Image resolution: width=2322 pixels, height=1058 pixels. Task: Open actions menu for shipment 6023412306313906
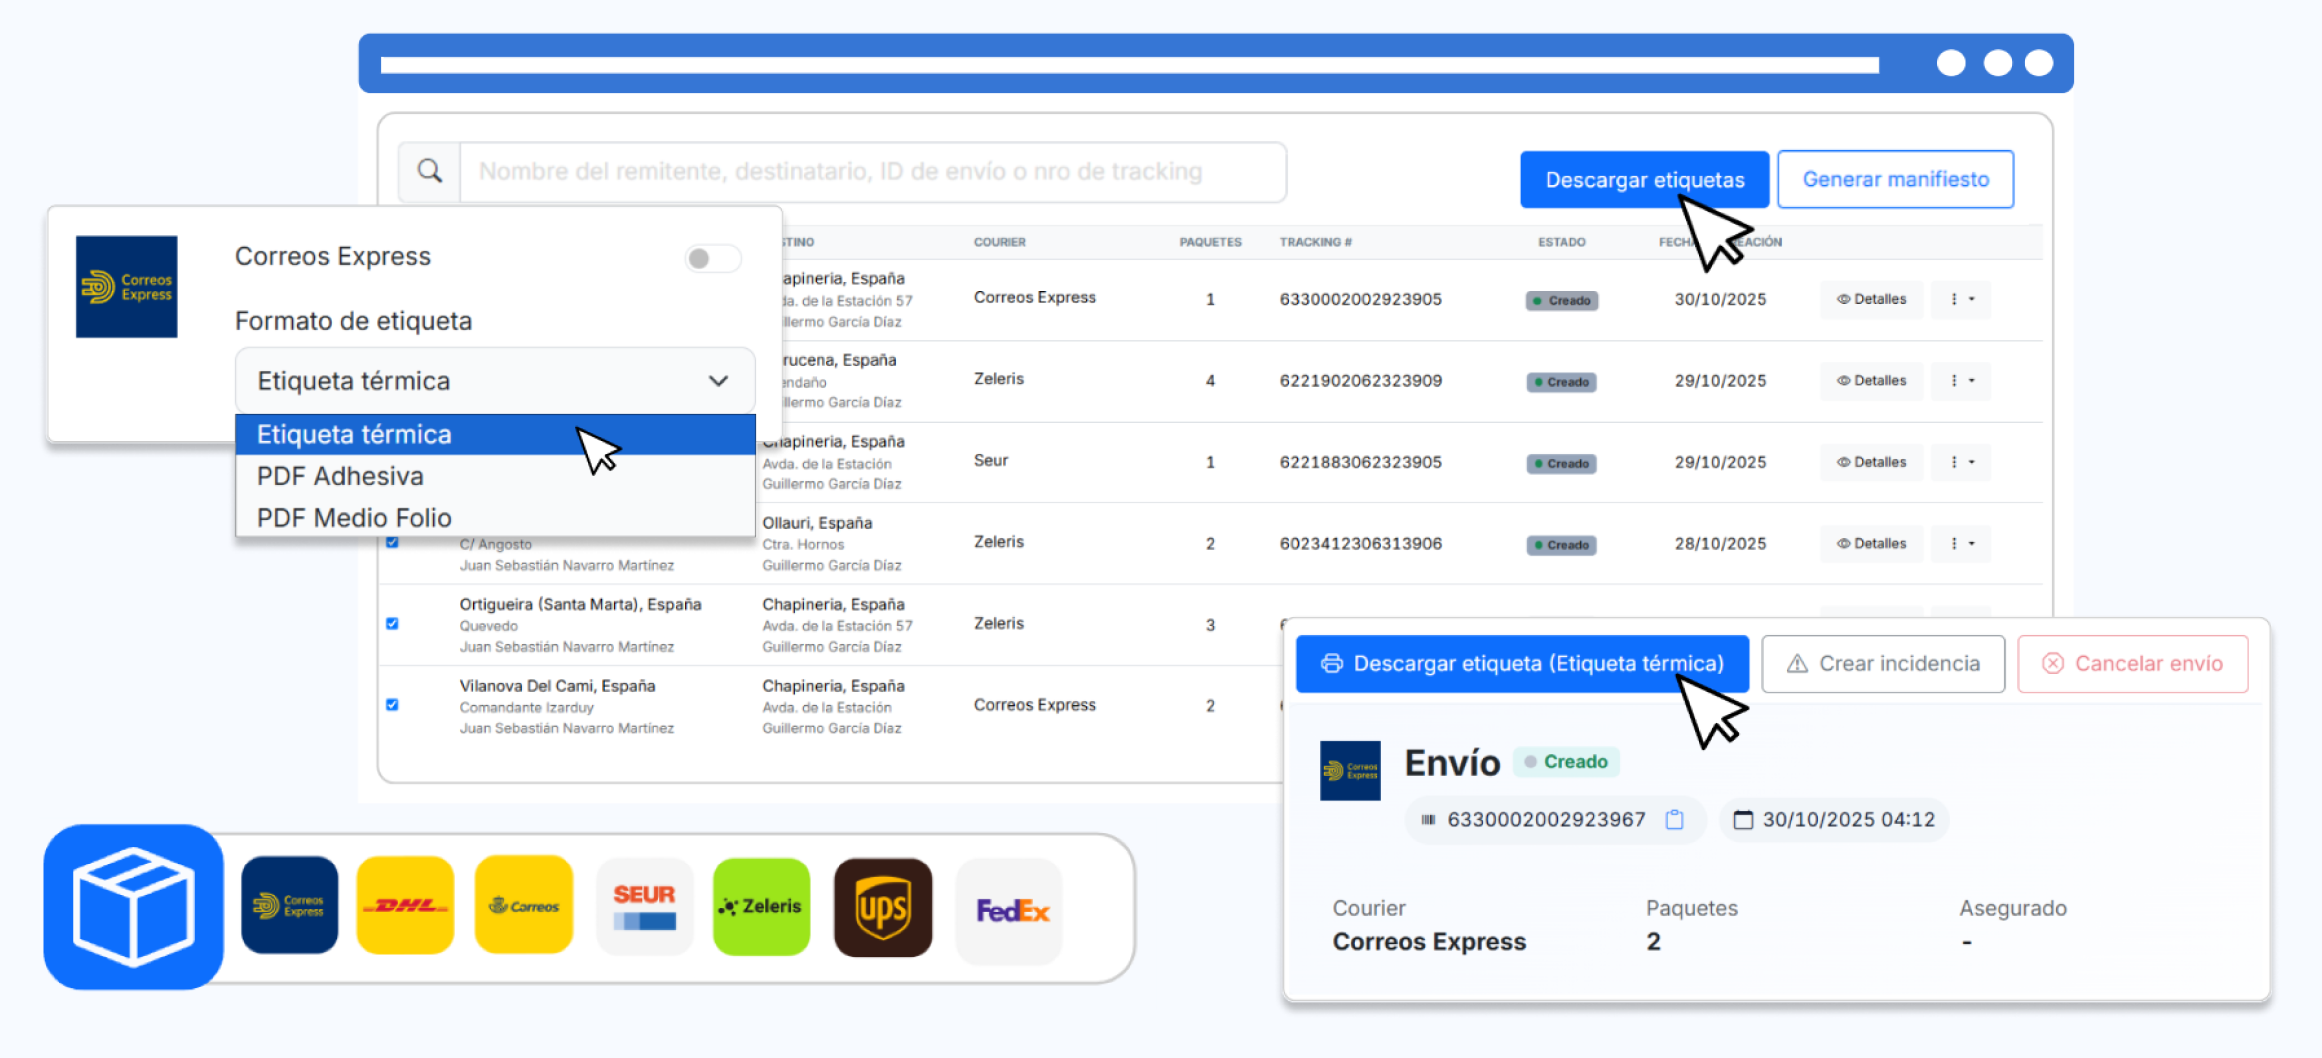pyautogui.click(x=1961, y=544)
